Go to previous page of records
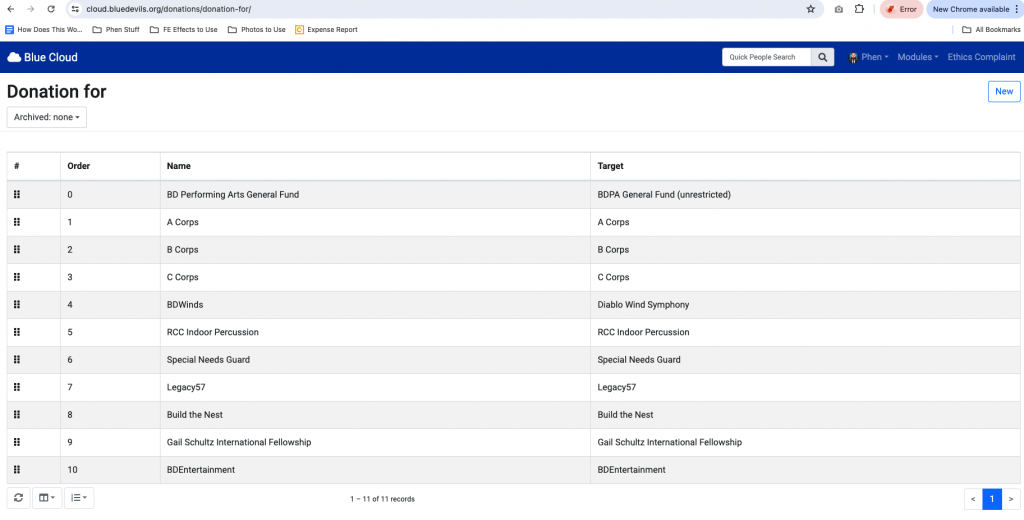 pos(973,499)
